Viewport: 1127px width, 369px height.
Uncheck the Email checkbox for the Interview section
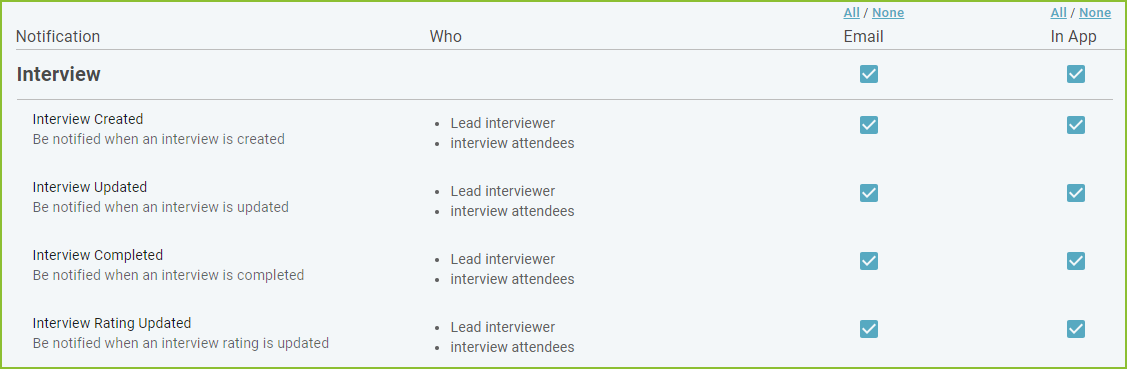coord(868,74)
